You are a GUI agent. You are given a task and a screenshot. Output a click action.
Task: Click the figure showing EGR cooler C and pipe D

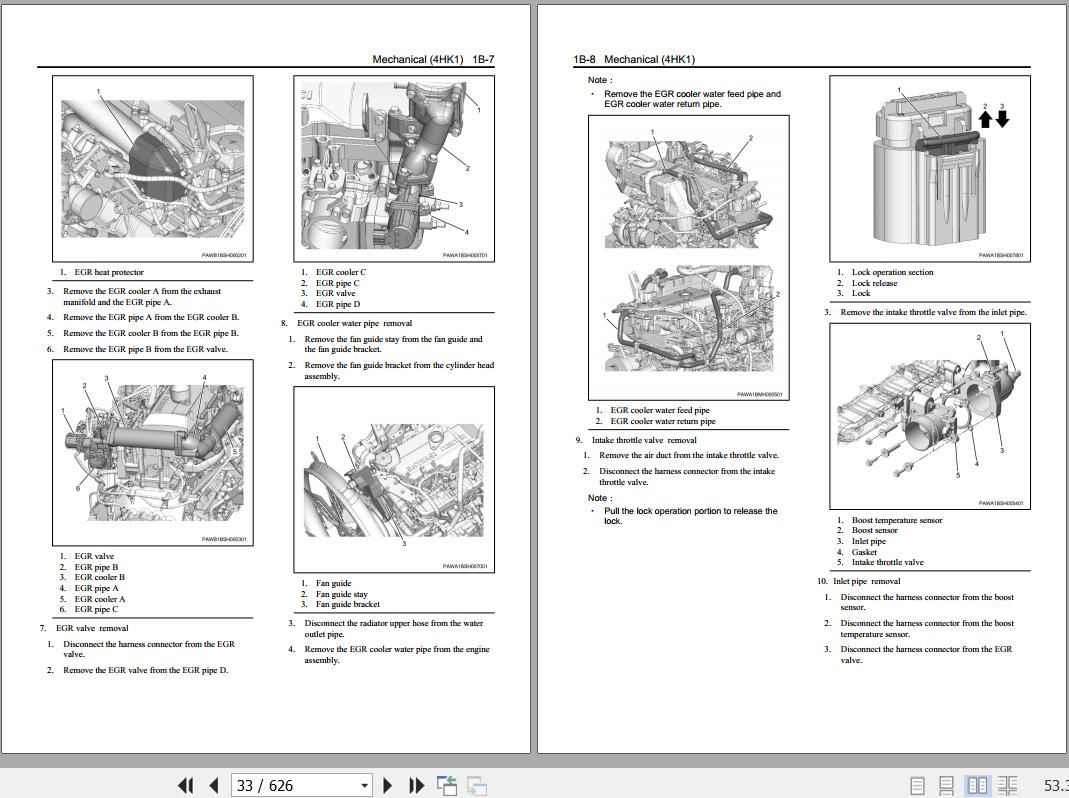pyautogui.click(x=394, y=168)
